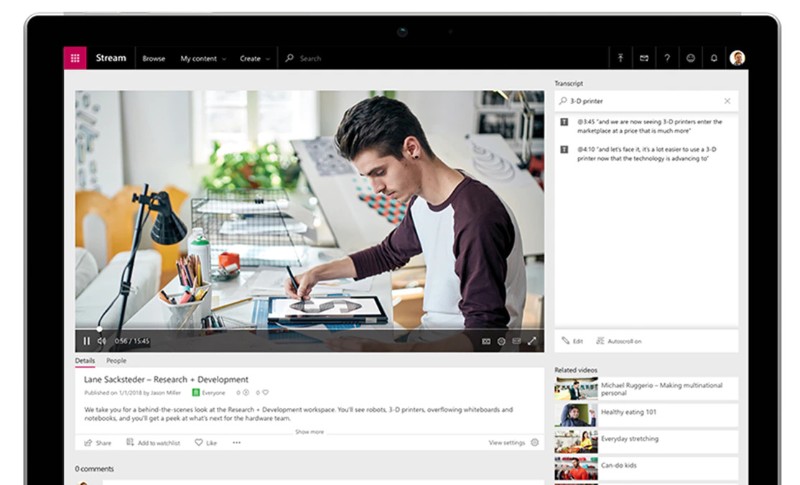The width and height of the screenshot is (800, 485).
Task: Toggle theater mode in the player
Action: click(x=516, y=341)
